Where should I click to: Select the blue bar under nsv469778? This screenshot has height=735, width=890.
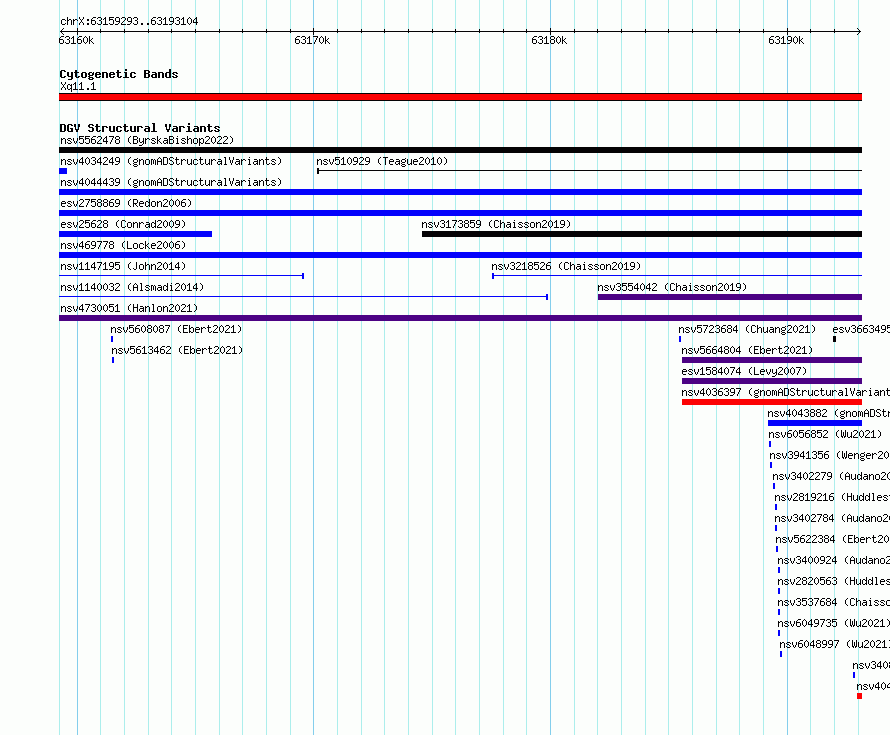pyautogui.click(x=460, y=255)
